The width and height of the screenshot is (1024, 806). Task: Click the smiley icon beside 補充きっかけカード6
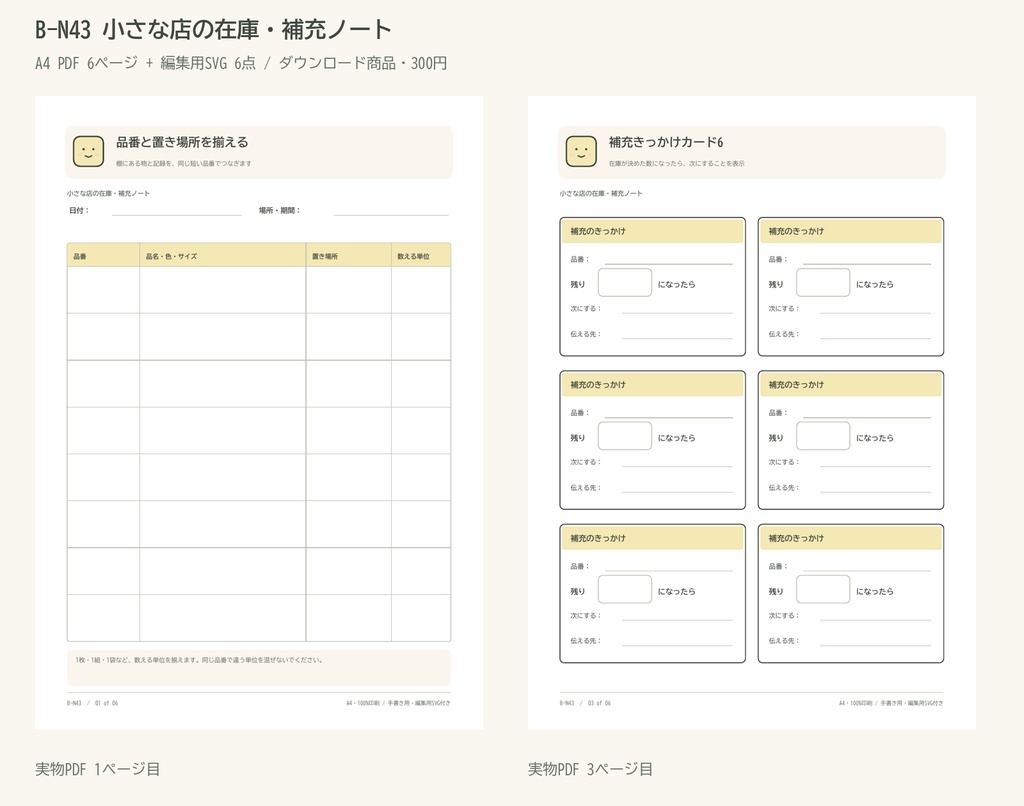point(581,152)
